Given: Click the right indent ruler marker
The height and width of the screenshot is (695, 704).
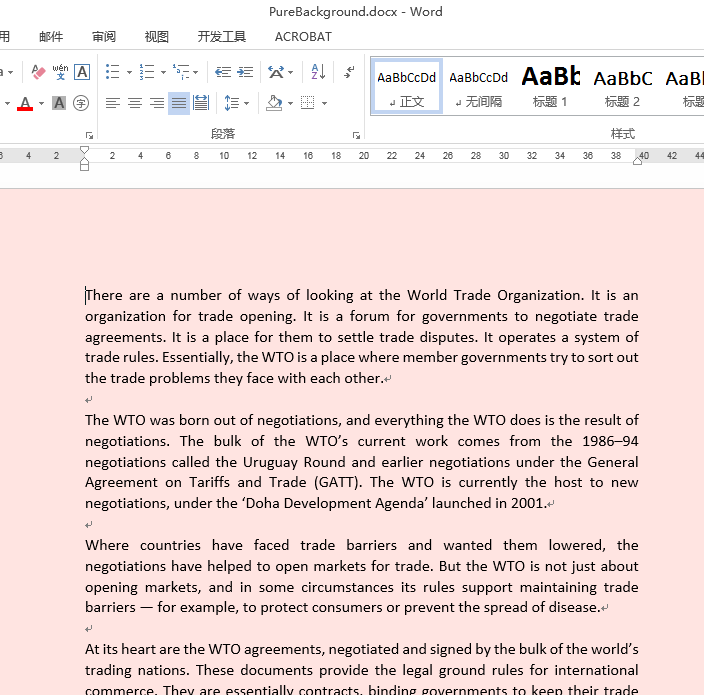Looking at the screenshot, I should [x=638, y=161].
